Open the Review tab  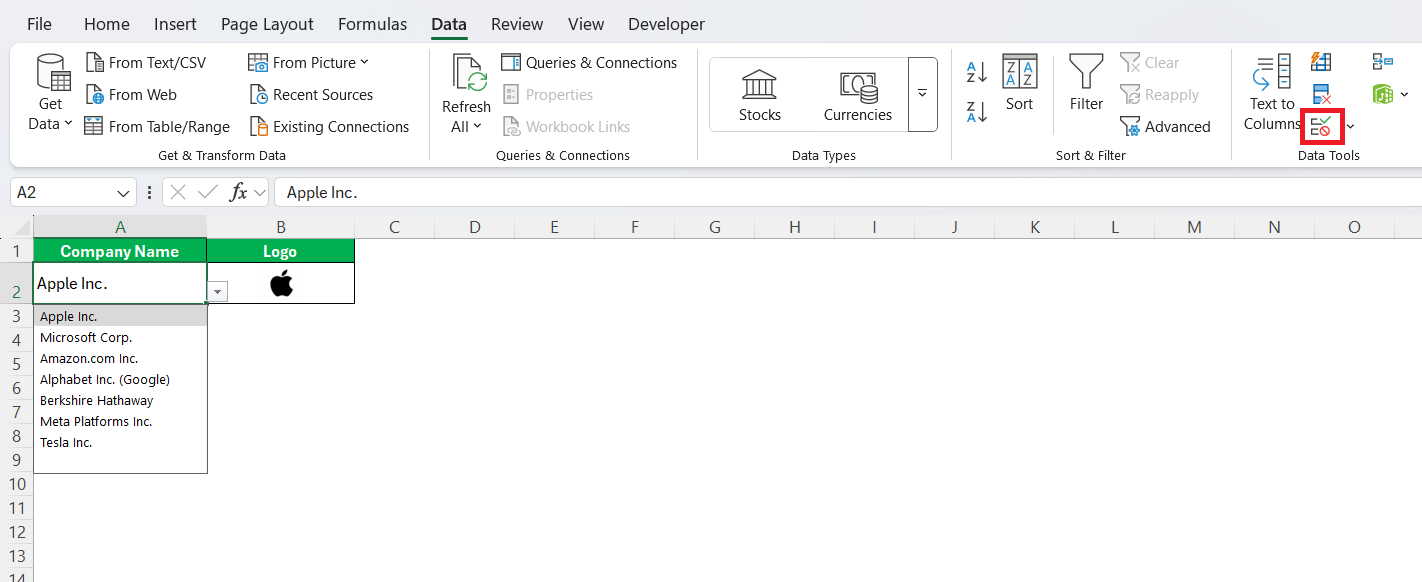pos(517,24)
